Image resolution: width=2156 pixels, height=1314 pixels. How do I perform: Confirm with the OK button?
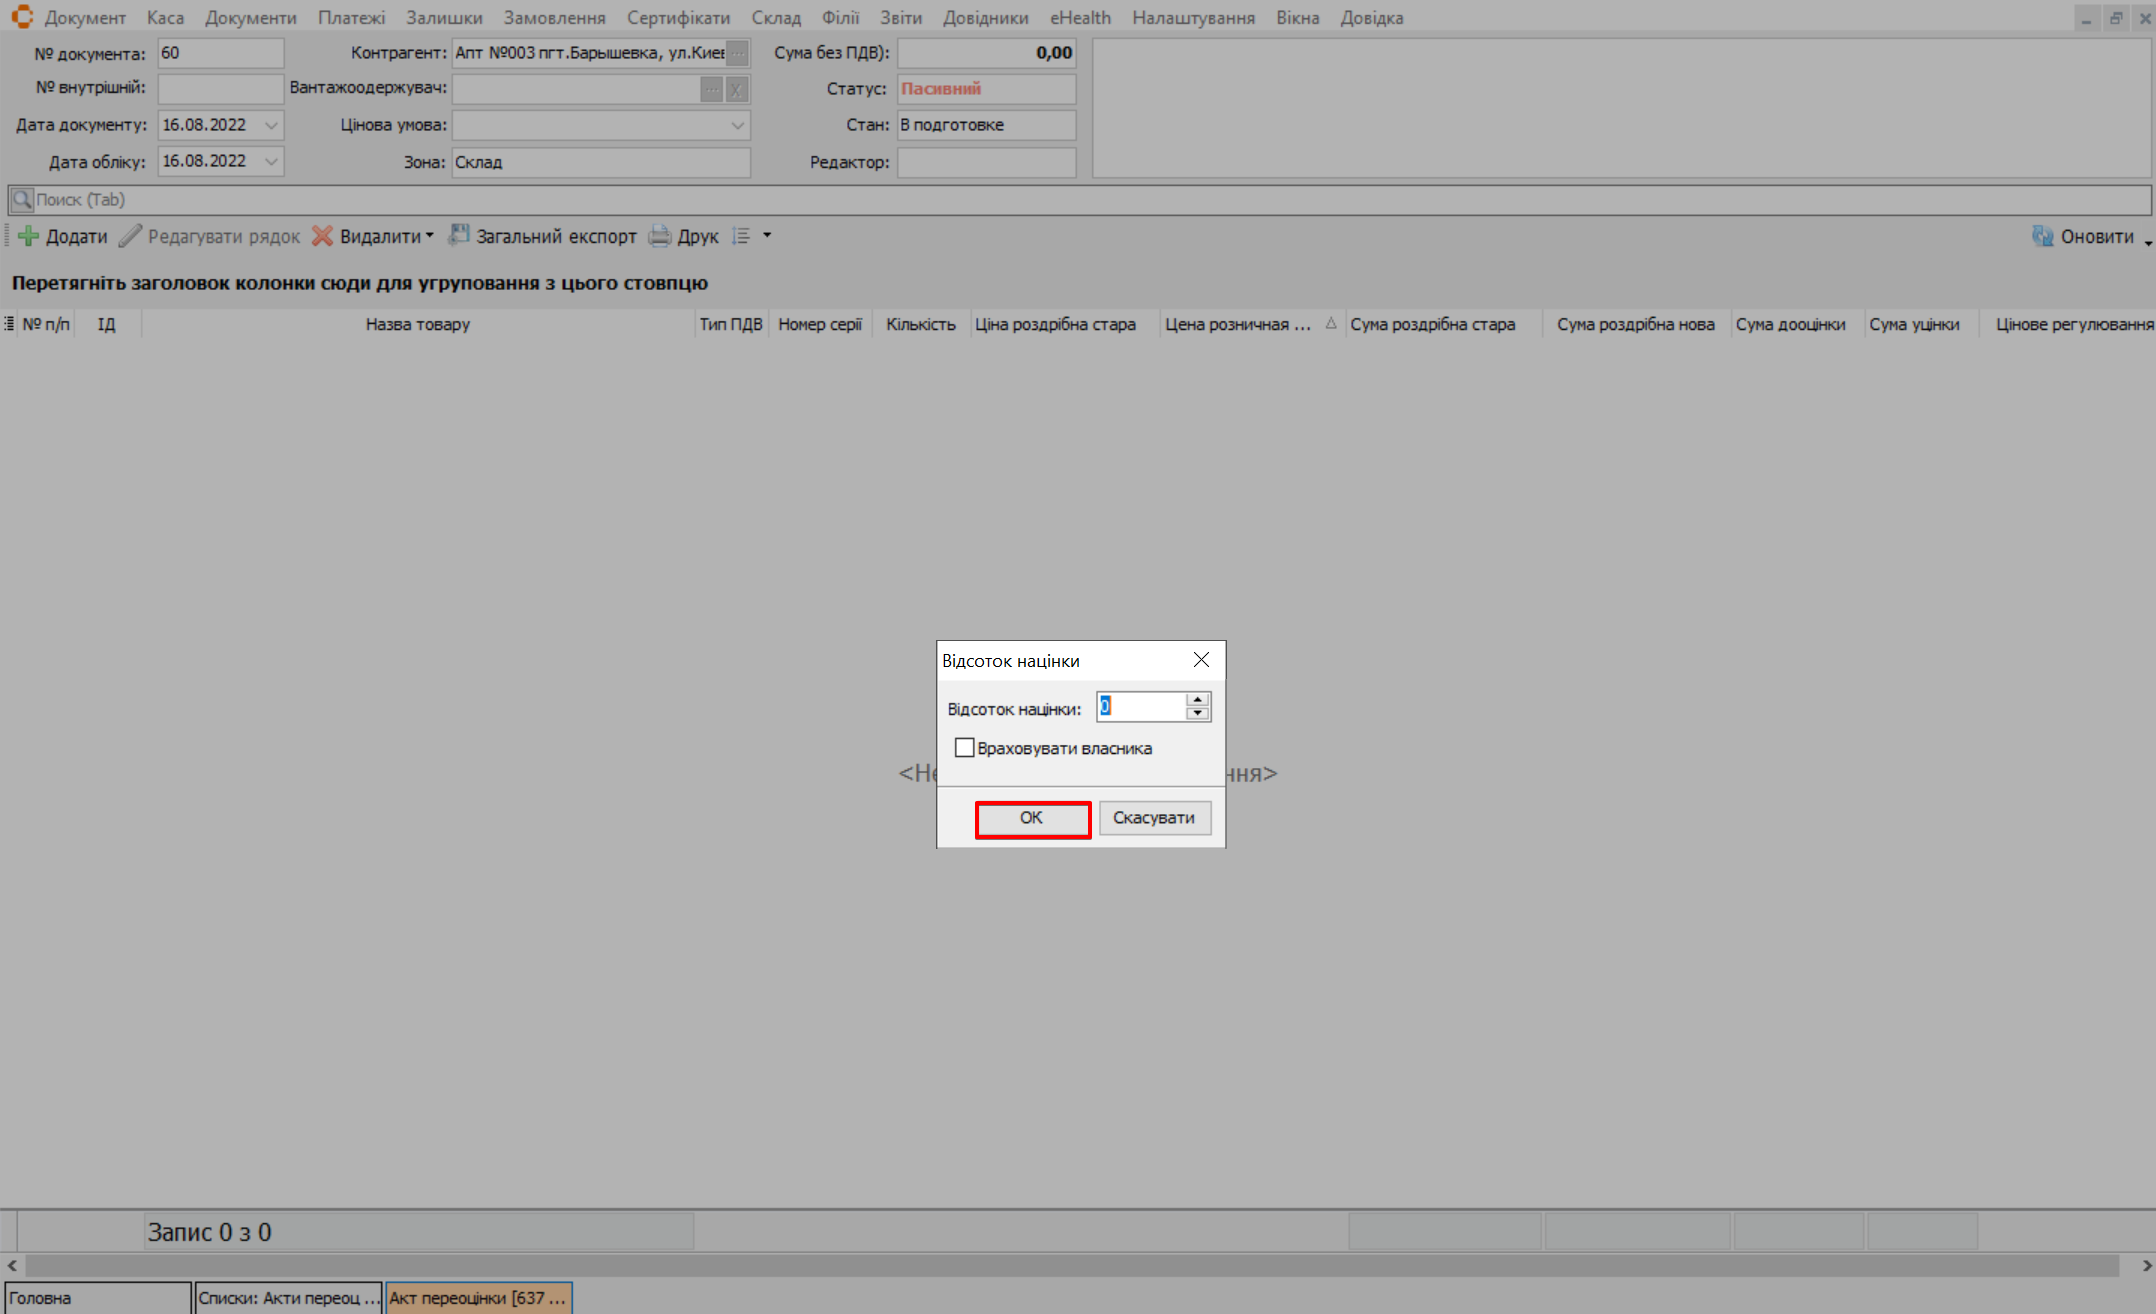(x=1032, y=818)
